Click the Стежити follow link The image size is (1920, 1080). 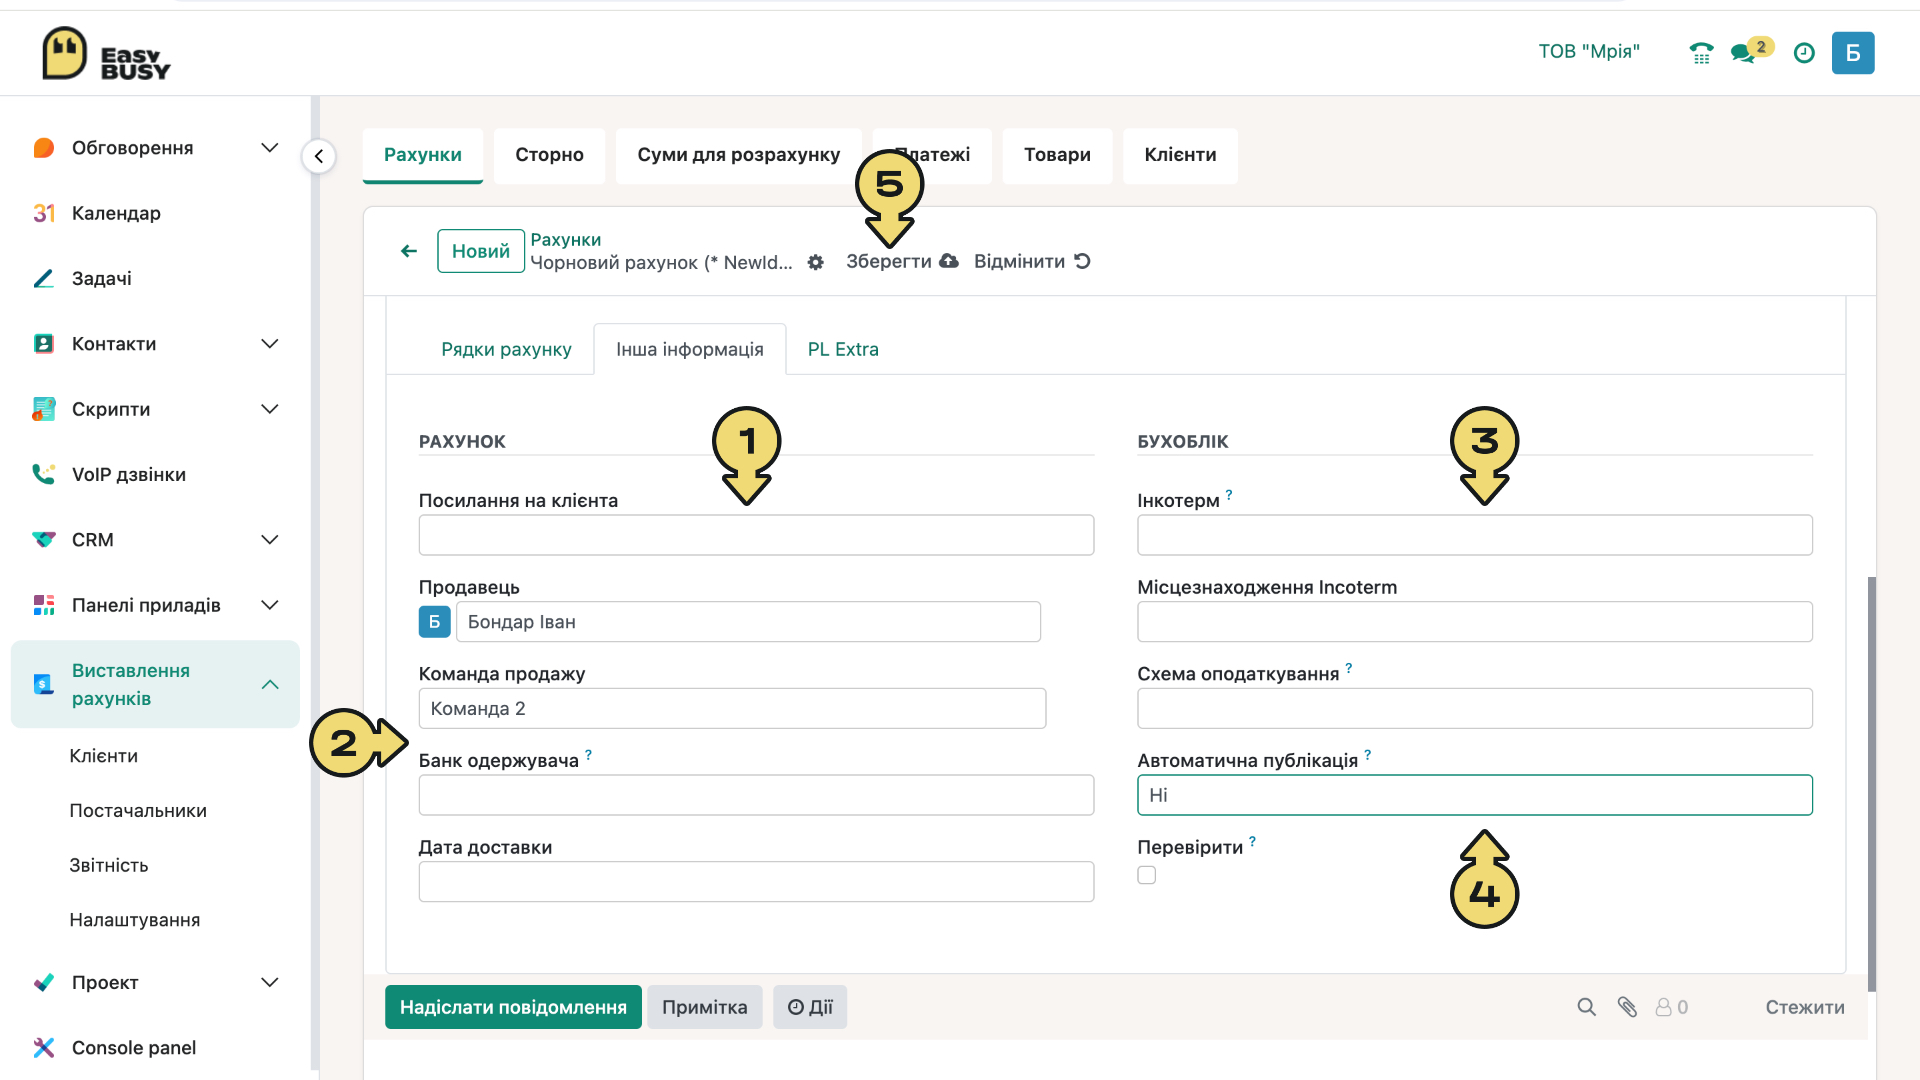coord(1805,1007)
